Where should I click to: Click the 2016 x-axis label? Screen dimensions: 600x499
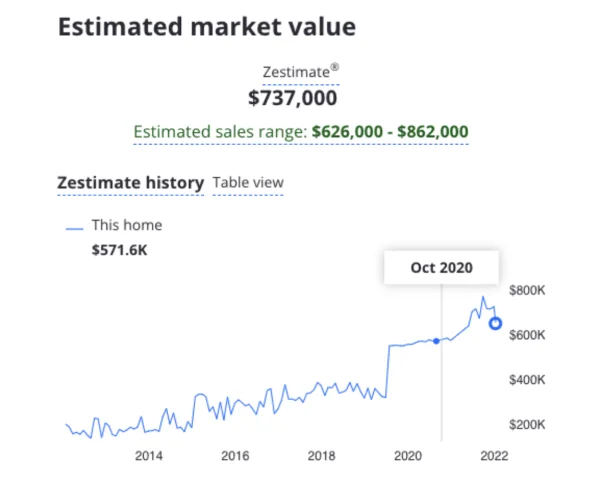(235, 456)
